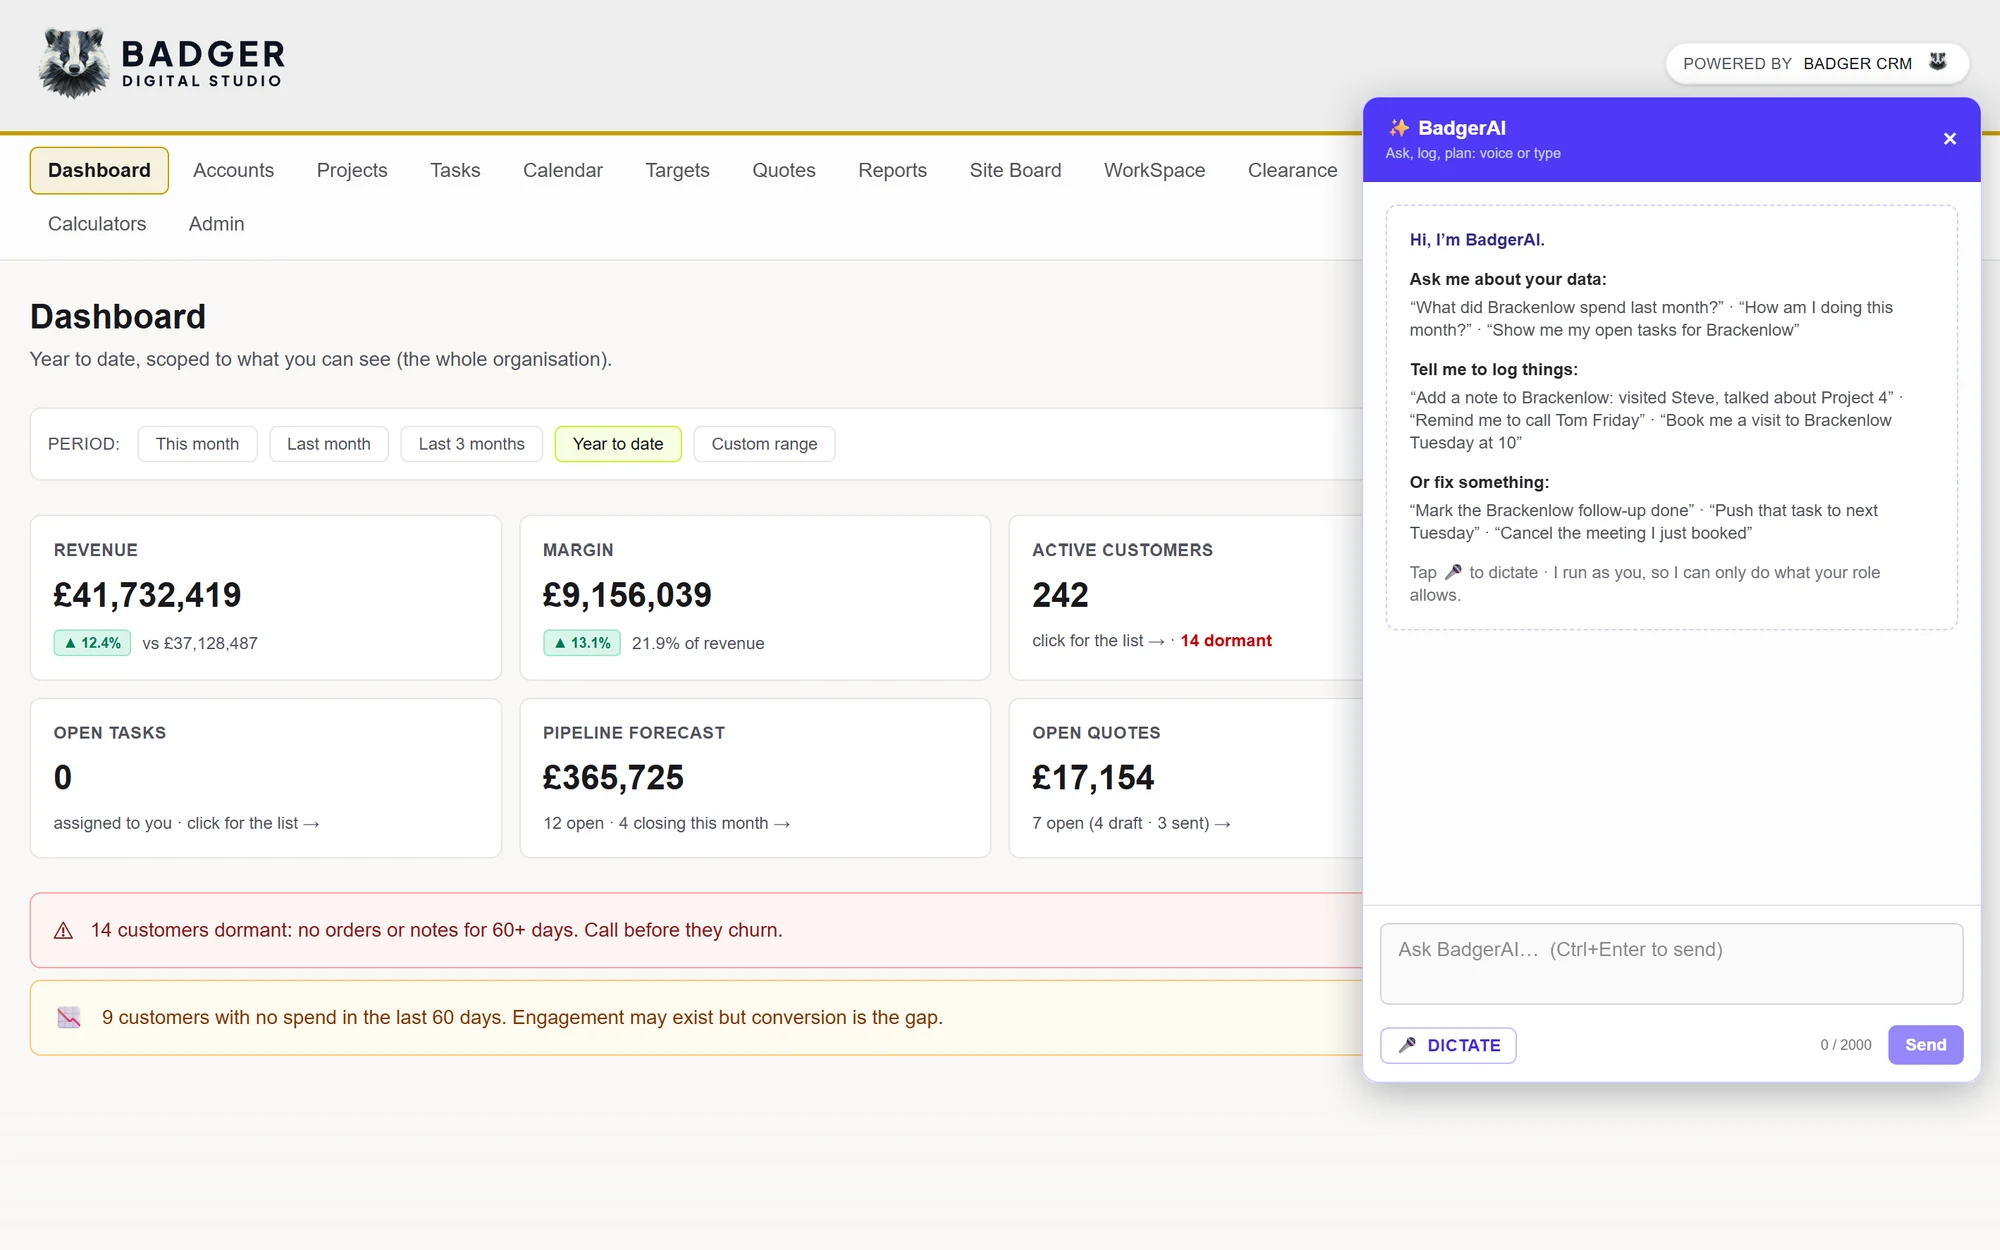2000x1250 pixels.
Task: Click the BadgerAI sparkle icon
Action: click(x=1398, y=127)
